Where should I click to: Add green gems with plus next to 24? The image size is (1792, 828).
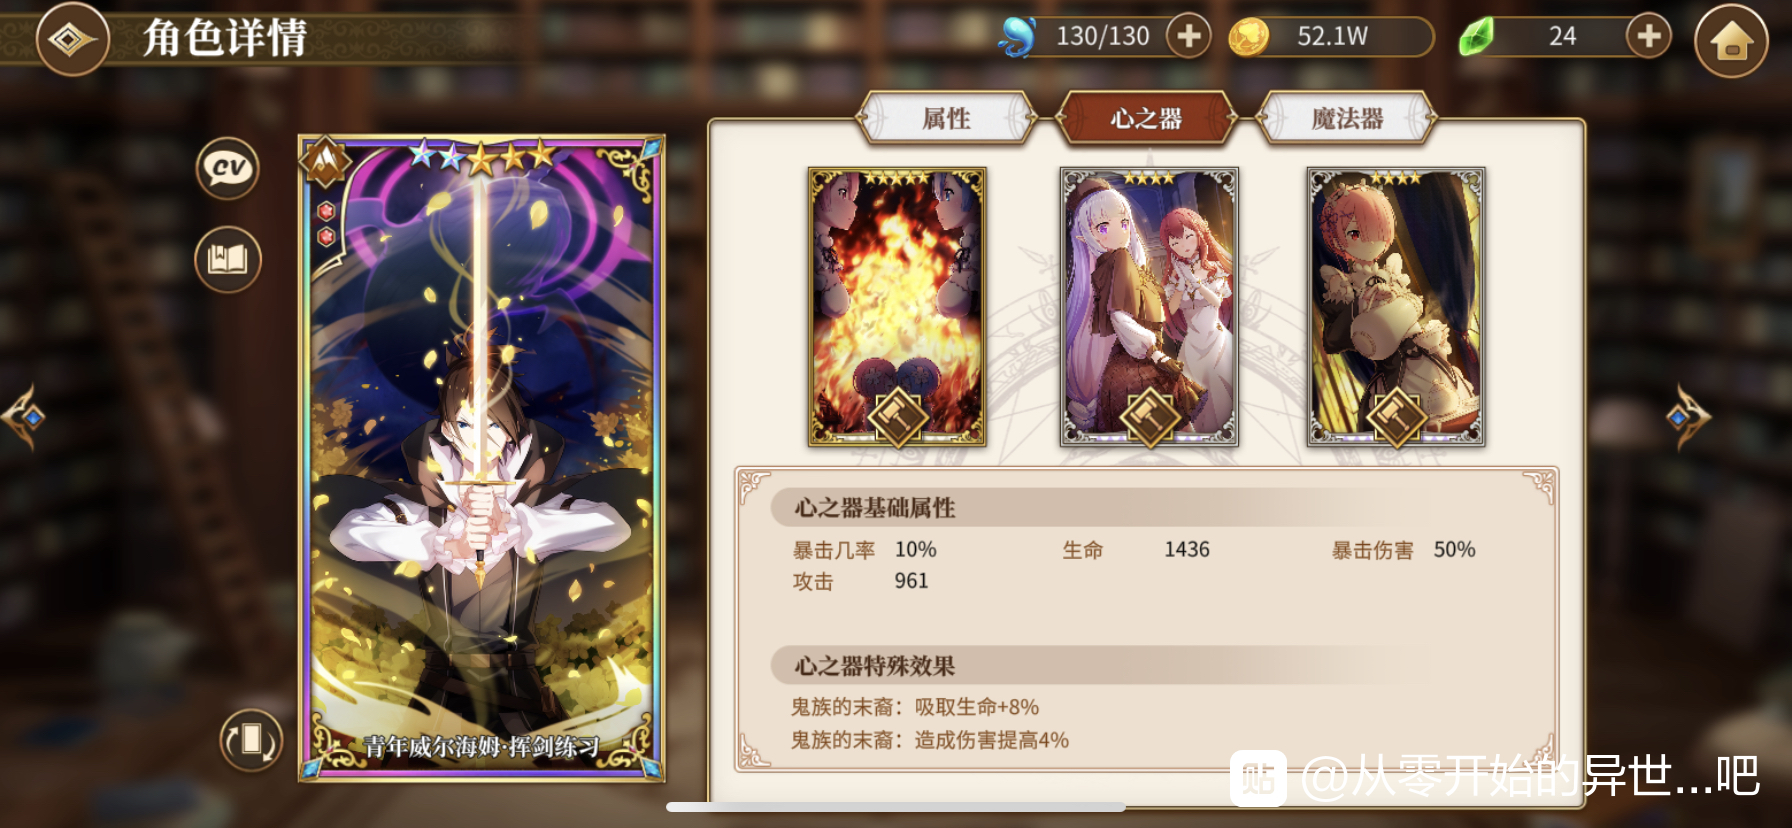(1648, 36)
